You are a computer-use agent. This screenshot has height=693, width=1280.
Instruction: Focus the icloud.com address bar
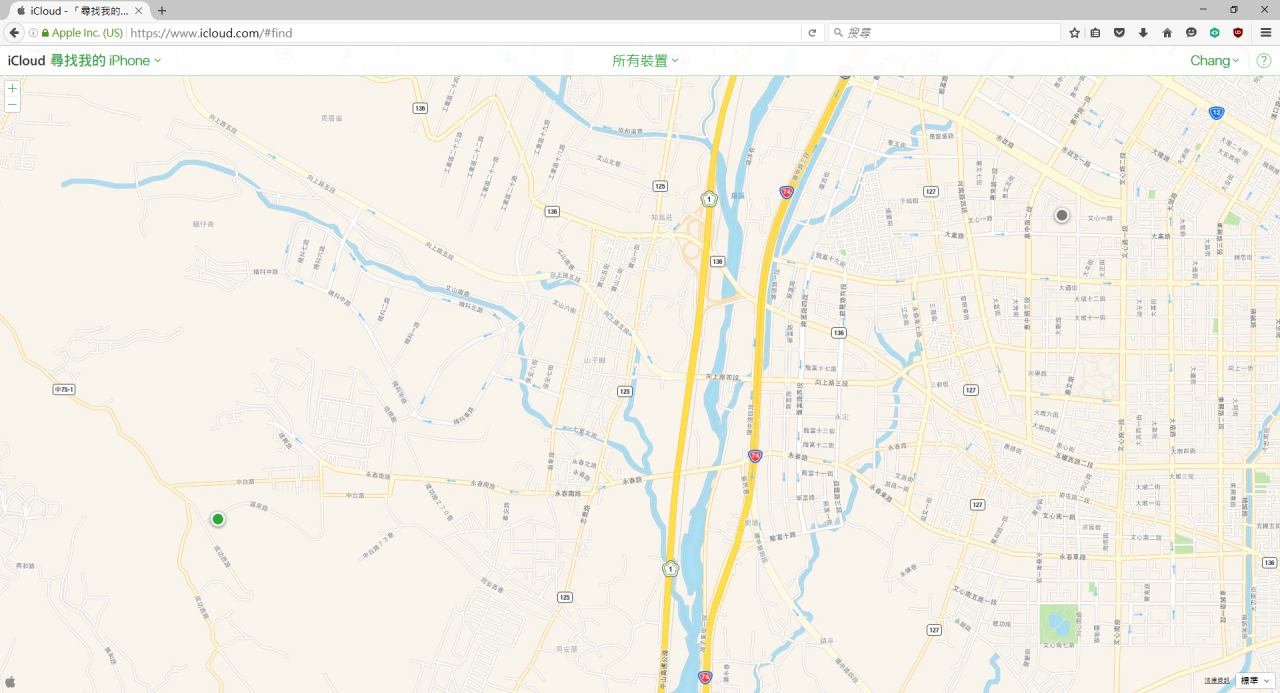coord(465,33)
